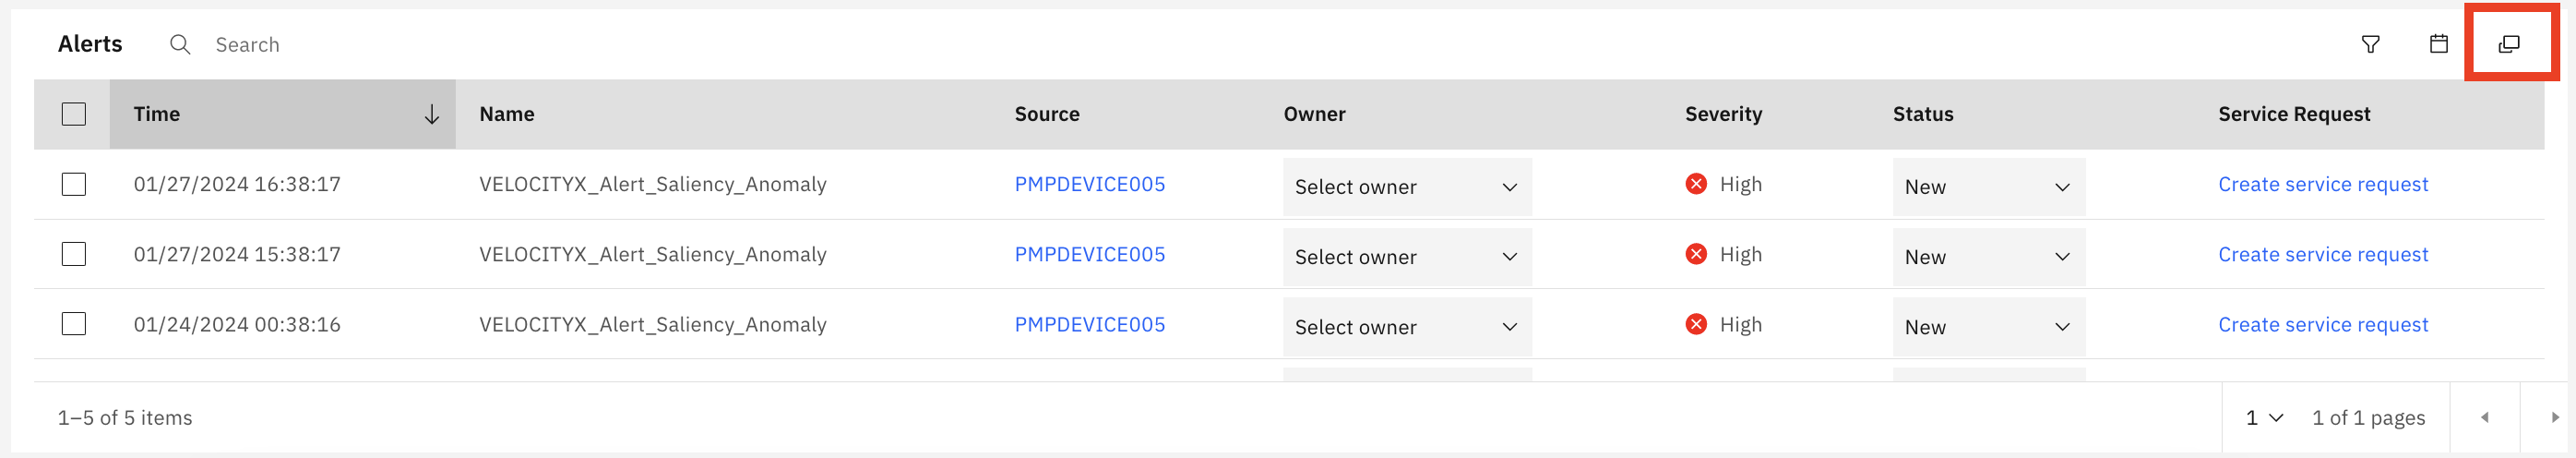Check the 01/27/2024 16:38:17 alert row
This screenshot has width=2576, height=458.
click(x=74, y=184)
